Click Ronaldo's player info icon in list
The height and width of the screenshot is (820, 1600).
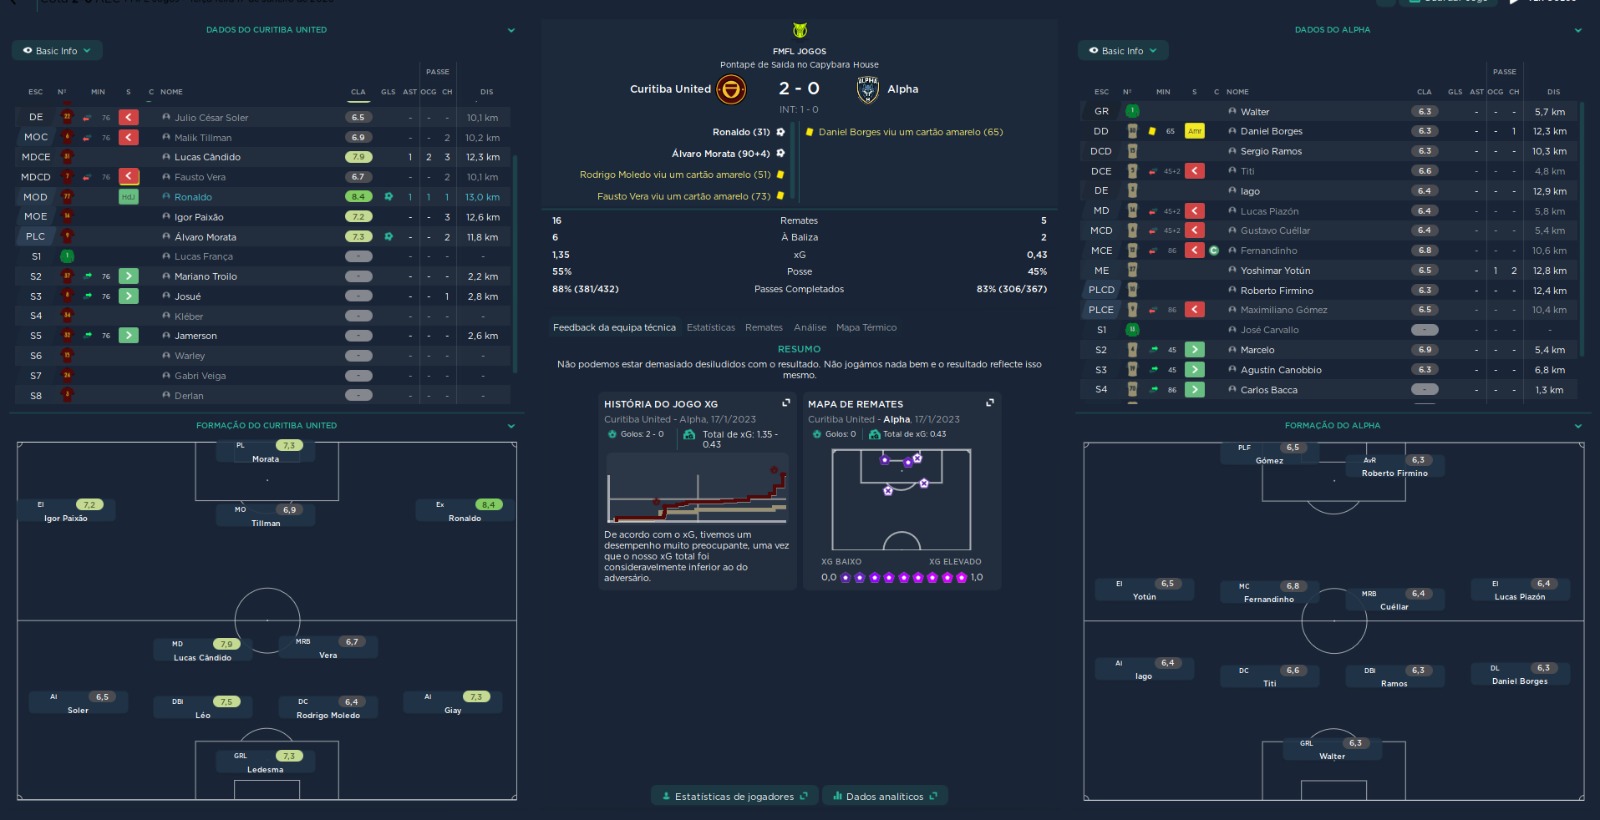(x=166, y=197)
